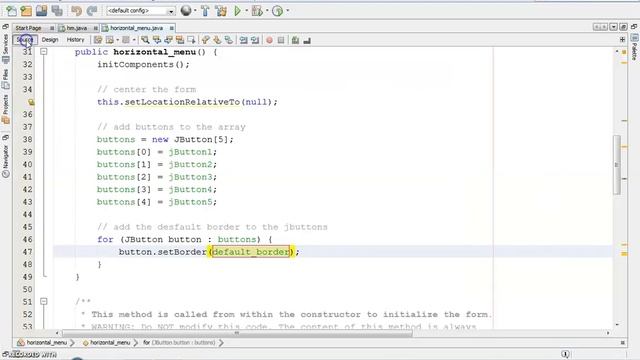The height and width of the screenshot is (360, 640).
Task: Select the horizontal_menu.java tab
Action: [x=136, y=28]
